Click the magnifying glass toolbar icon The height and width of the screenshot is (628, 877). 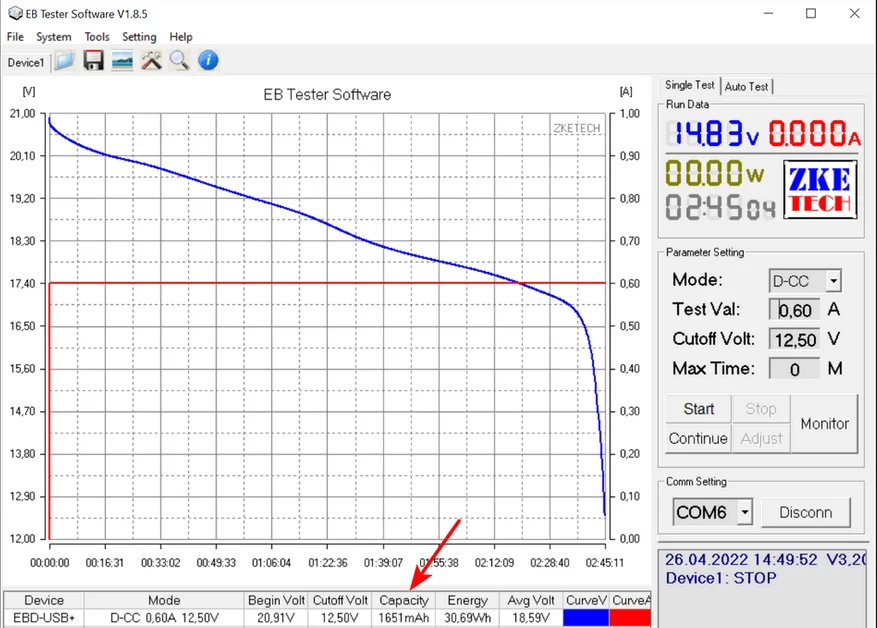pos(180,60)
